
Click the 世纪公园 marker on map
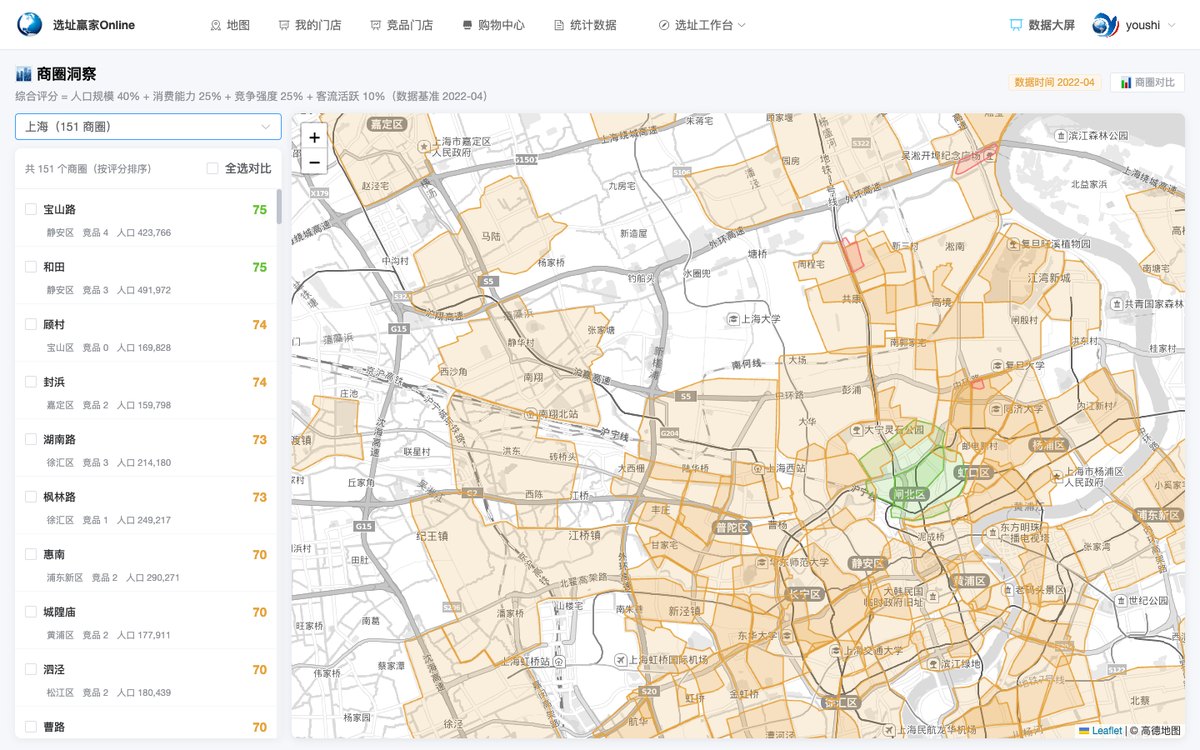pos(1119,601)
